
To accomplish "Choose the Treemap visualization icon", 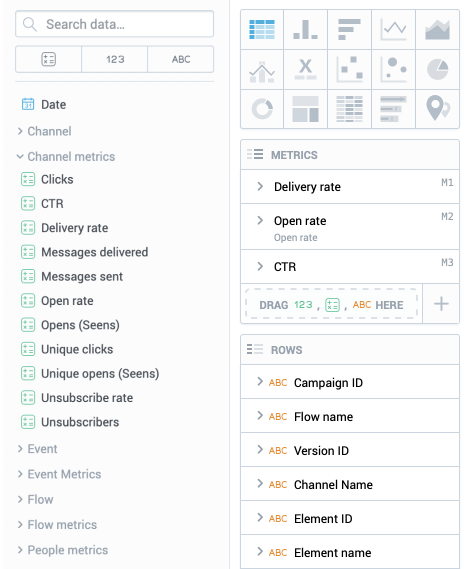I will click(306, 109).
